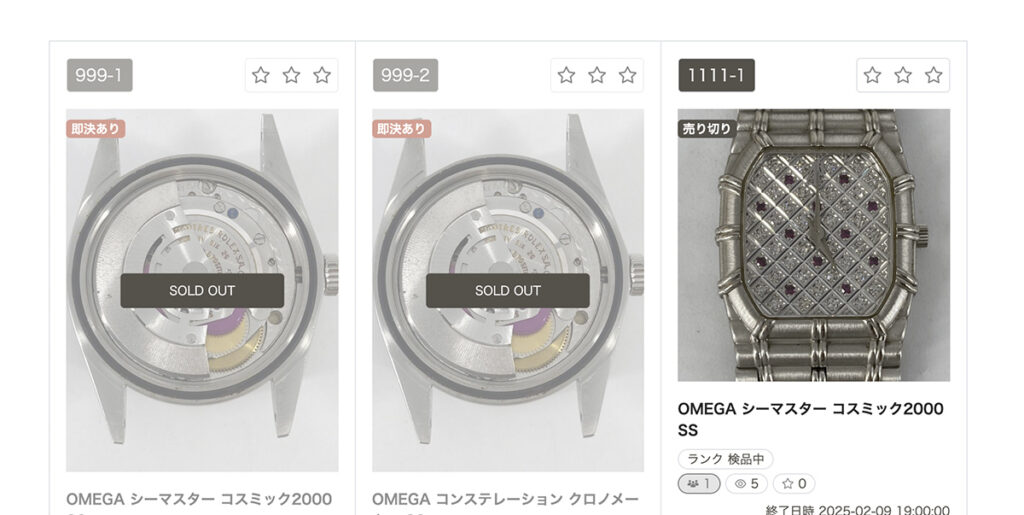Click the 1111-1 lot number badge

point(716,75)
